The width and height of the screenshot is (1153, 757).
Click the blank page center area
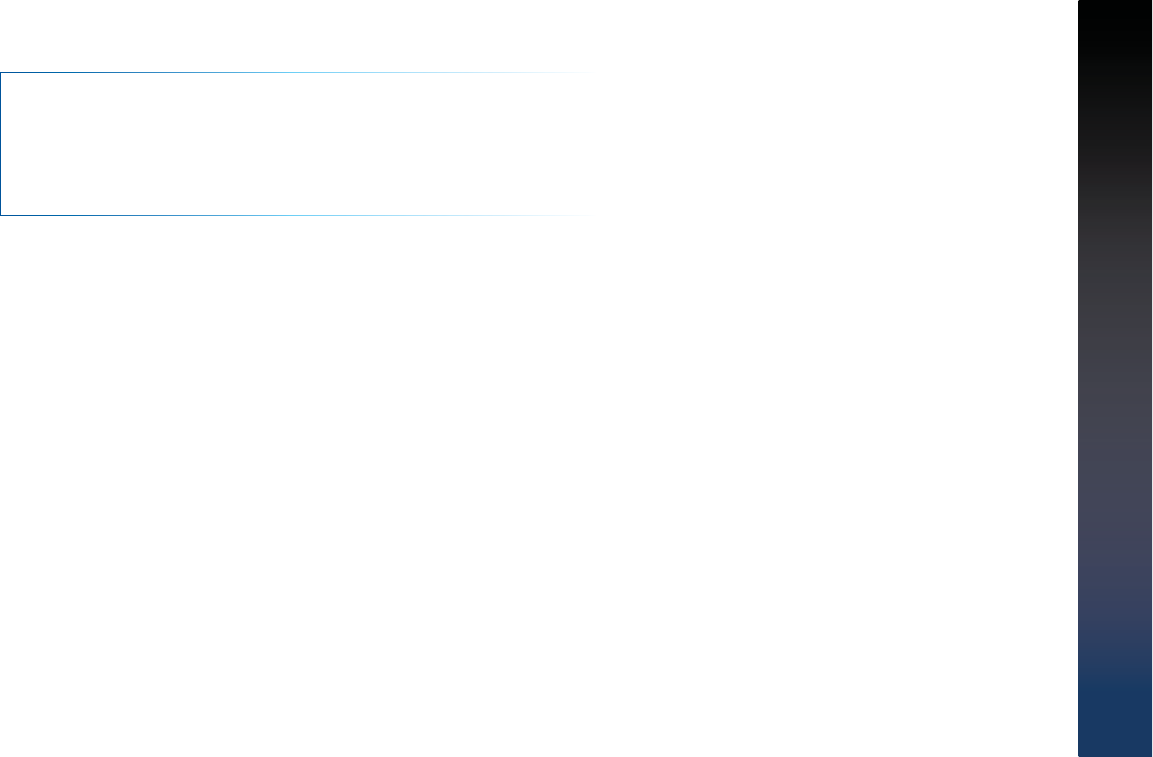[x=538, y=412]
